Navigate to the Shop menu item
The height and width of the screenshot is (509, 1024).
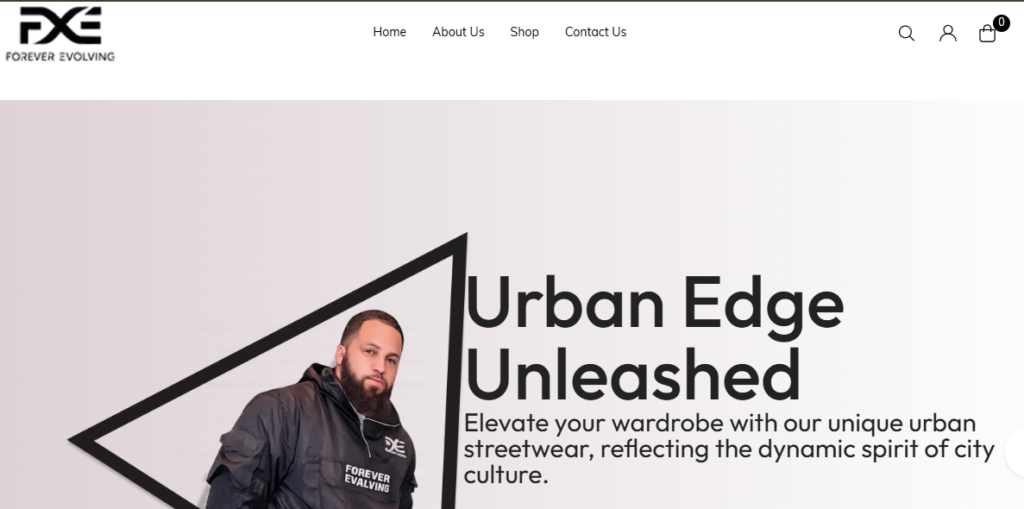pos(524,32)
